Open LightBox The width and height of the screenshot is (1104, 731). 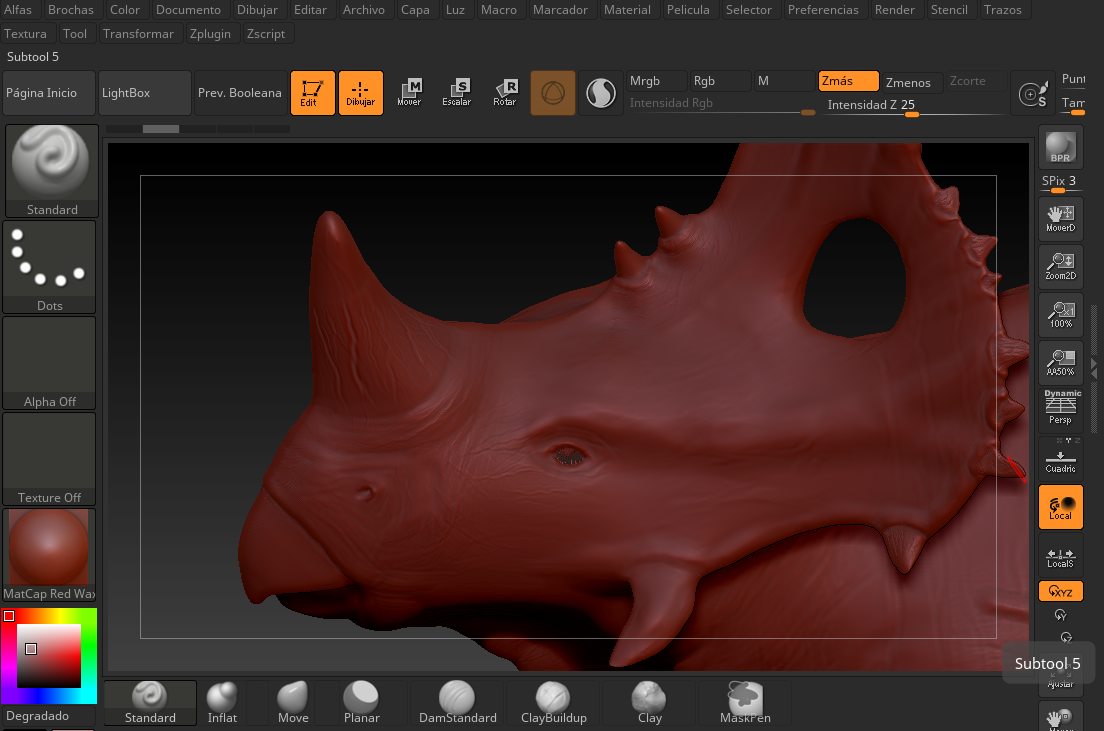pos(144,93)
